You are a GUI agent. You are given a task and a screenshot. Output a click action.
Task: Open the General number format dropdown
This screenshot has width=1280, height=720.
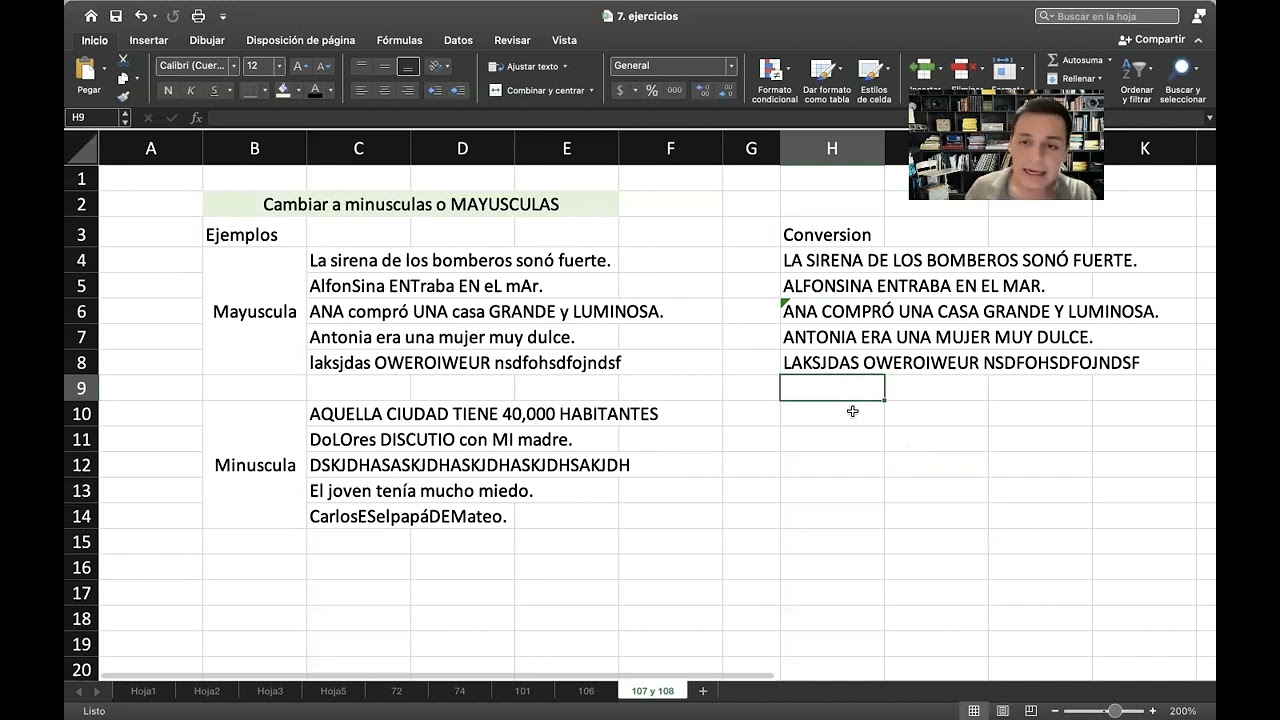[731, 66]
